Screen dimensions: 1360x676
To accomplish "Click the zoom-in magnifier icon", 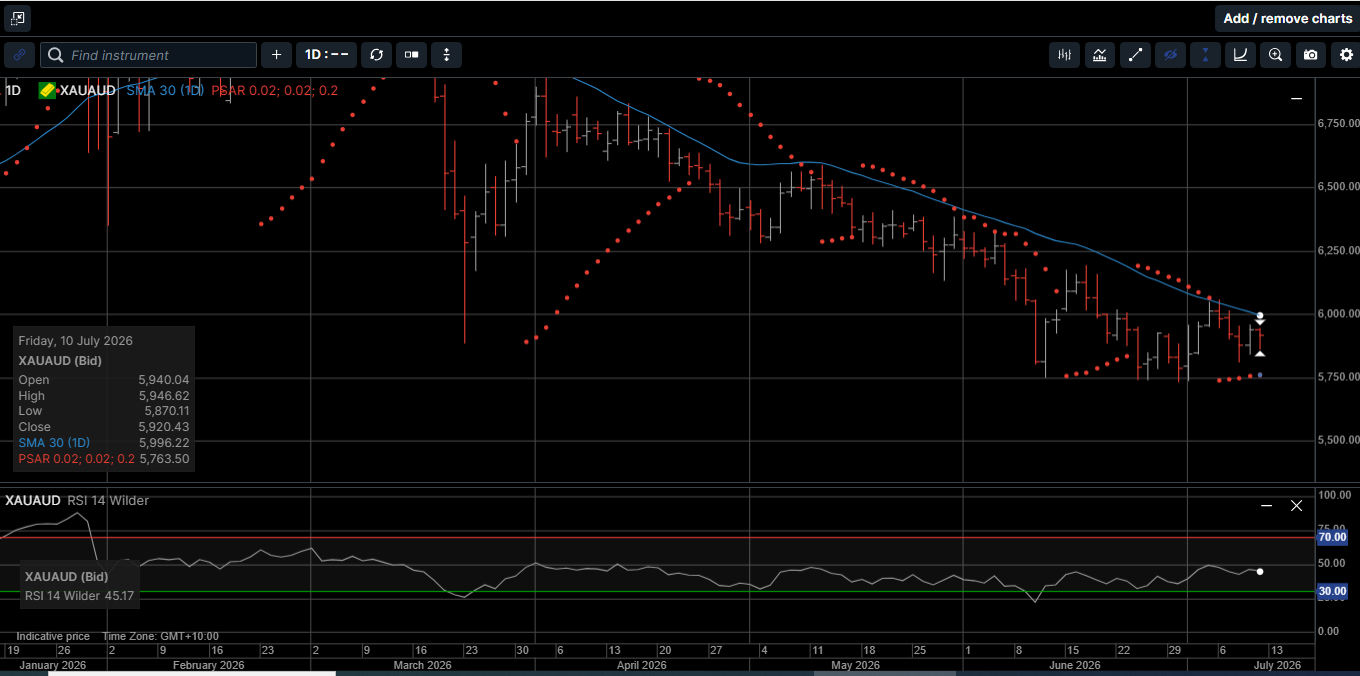I will [1275, 55].
